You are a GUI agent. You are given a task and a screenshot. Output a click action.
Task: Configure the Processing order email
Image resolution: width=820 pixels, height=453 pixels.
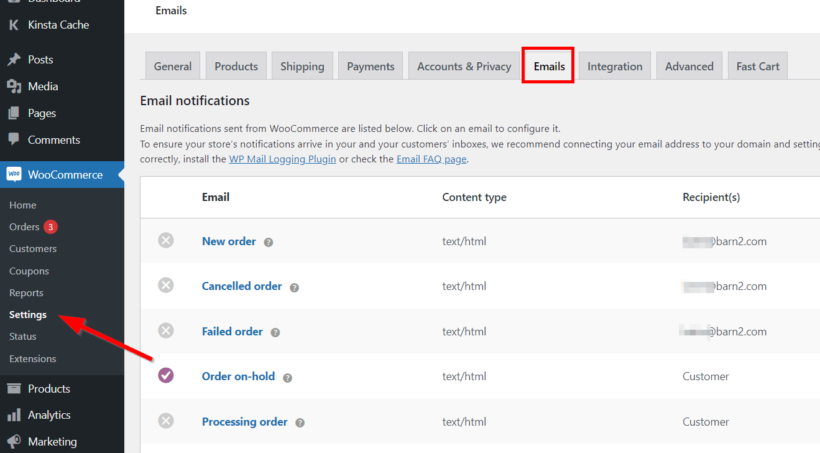click(x=245, y=422)
